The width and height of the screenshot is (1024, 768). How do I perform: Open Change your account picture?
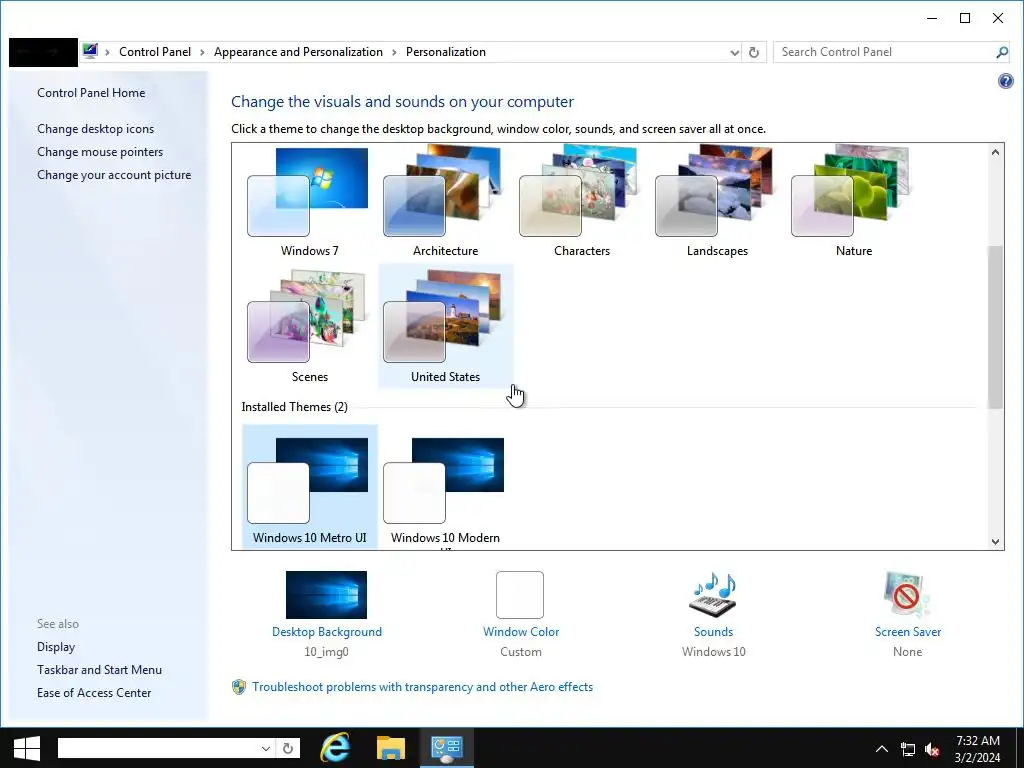pos(114,174)
